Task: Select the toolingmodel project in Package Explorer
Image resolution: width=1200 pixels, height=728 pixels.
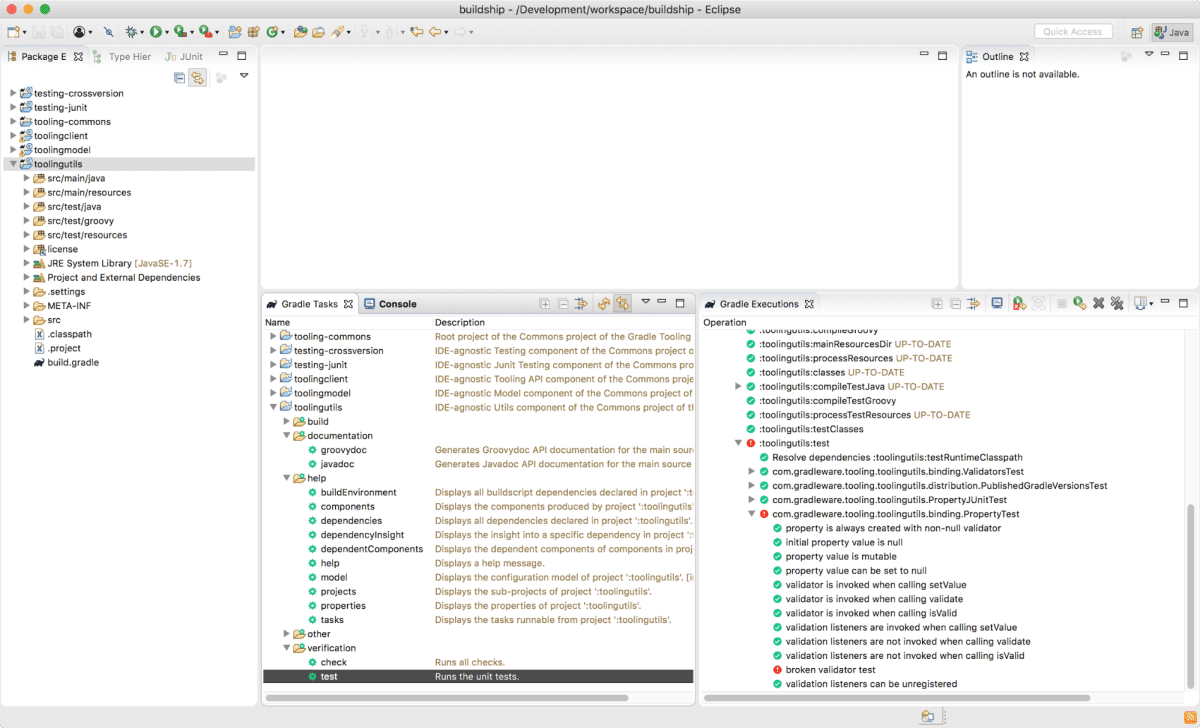Action: (x=62, y=150)
